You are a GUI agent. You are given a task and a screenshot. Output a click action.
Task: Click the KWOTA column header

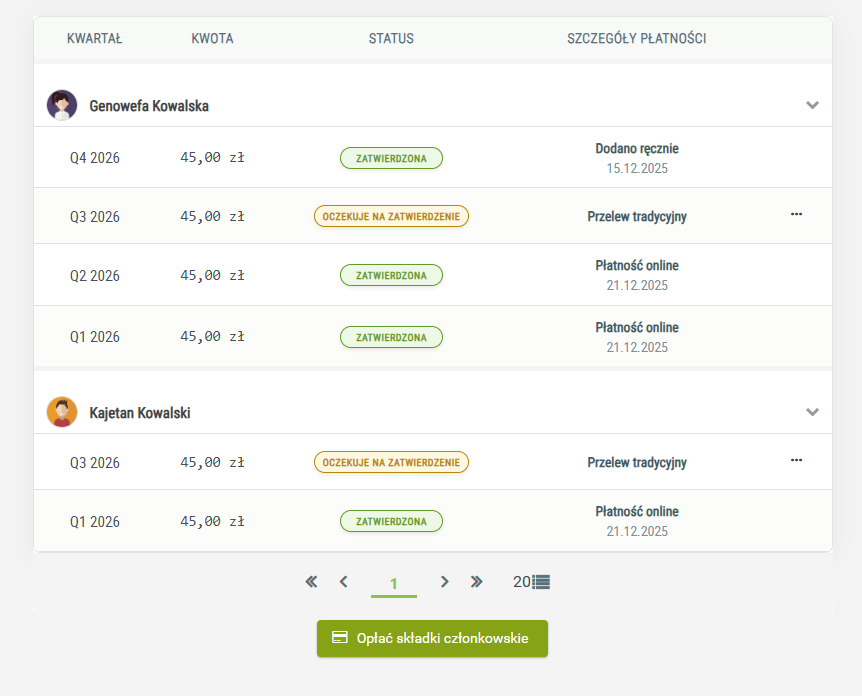coord(212,39)
